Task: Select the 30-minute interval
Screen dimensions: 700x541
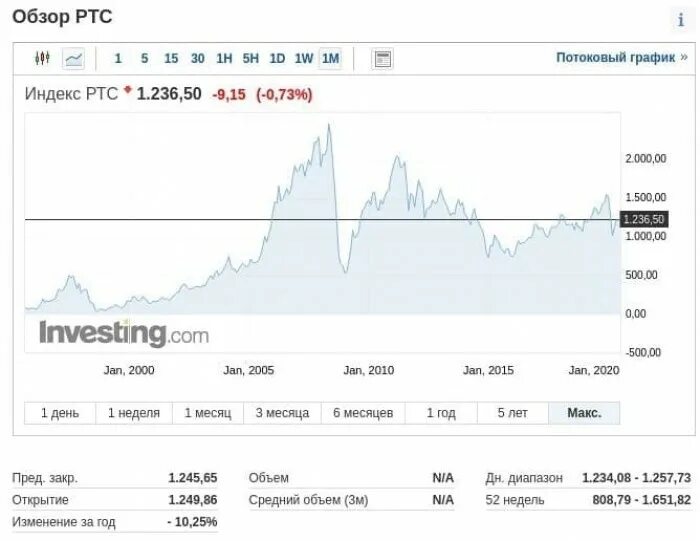Action: (198, 58)
